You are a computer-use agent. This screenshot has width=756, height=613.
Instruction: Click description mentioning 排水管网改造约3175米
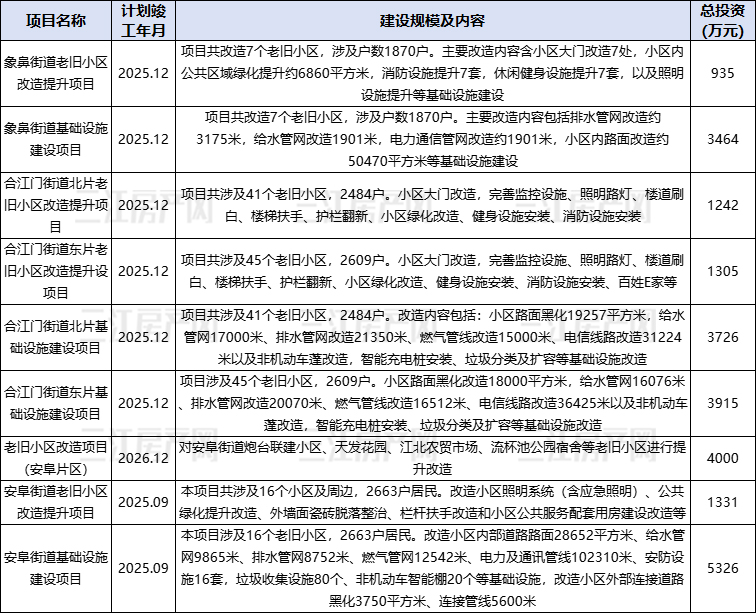click(x=432, y=139)
